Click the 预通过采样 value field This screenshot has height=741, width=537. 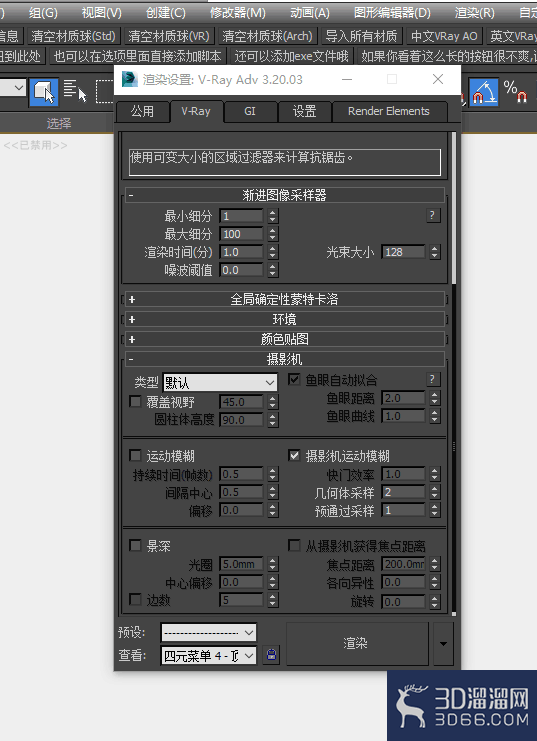[x=403, y=510]
